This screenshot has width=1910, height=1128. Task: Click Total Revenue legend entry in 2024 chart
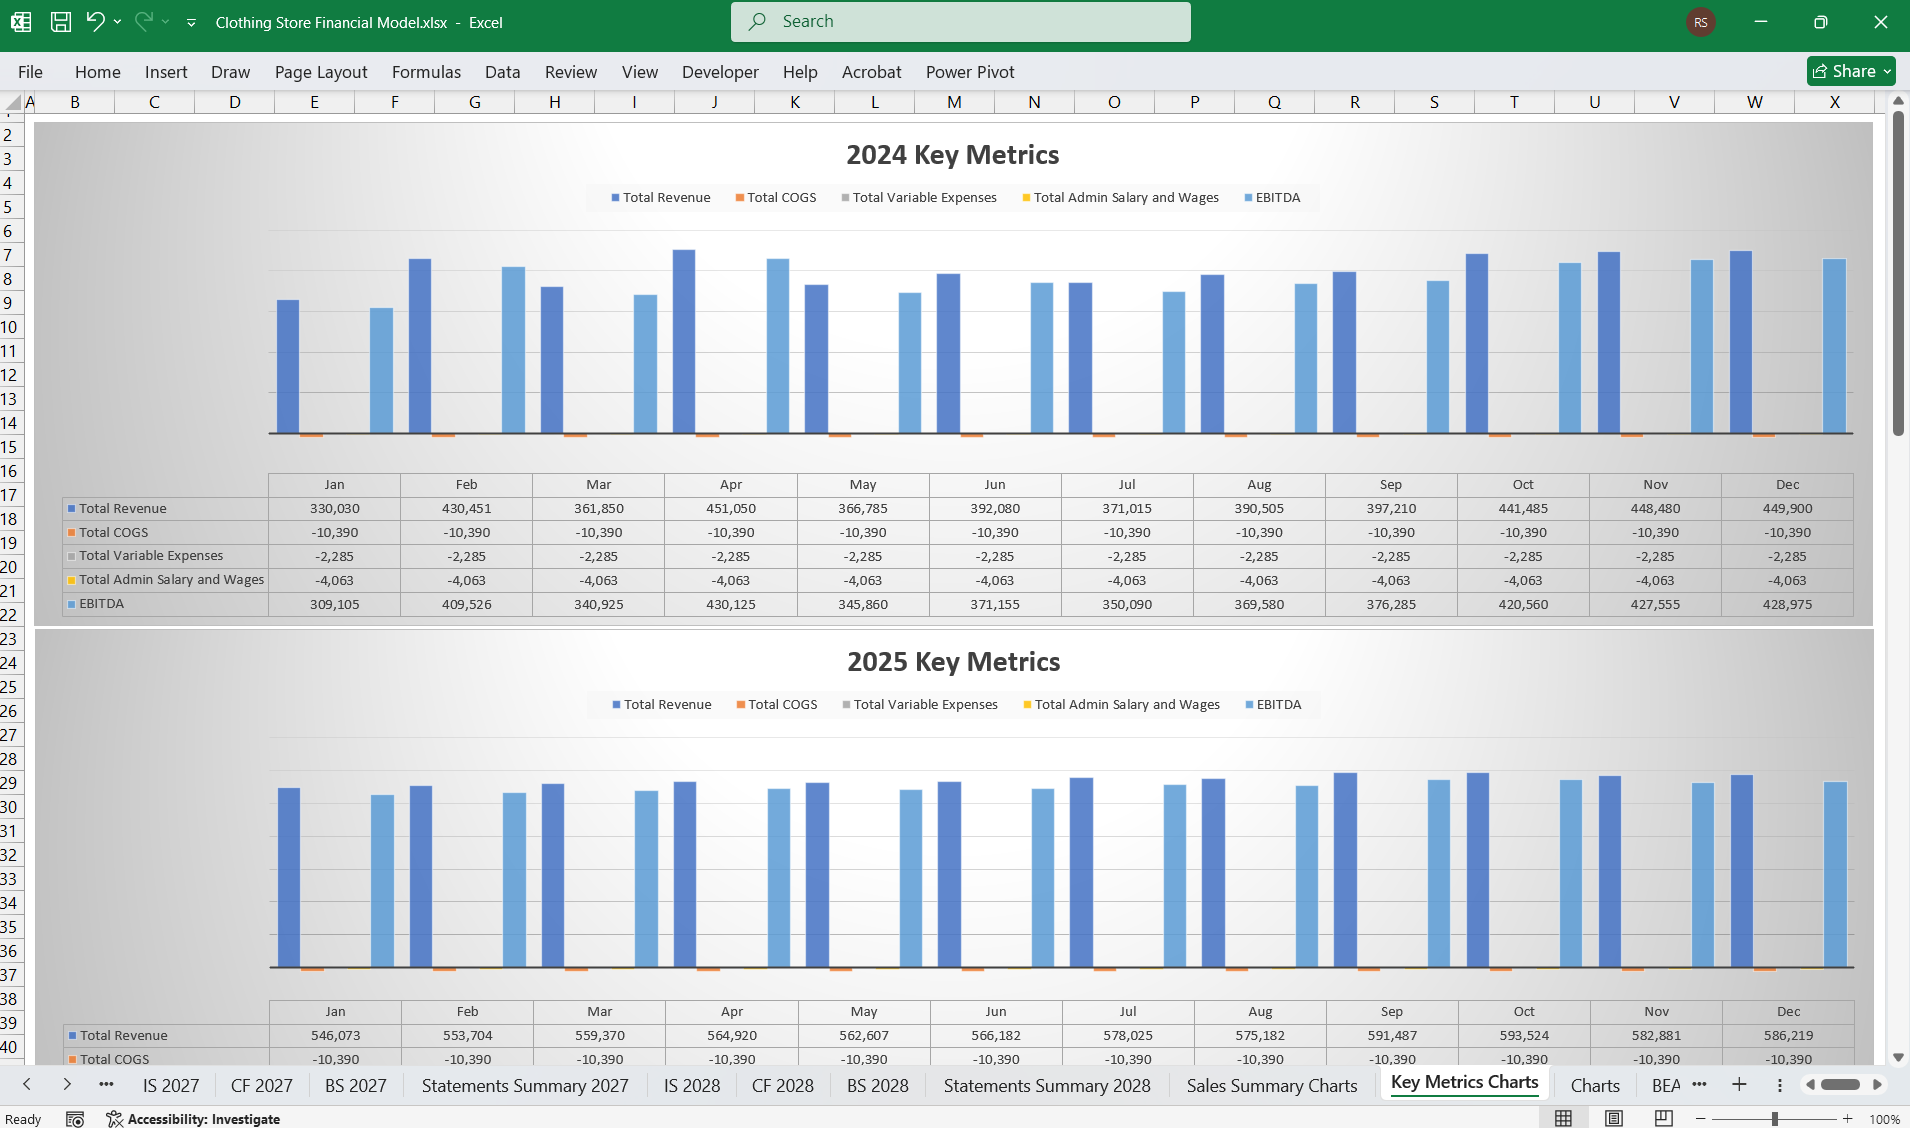[x=661, y=198]
